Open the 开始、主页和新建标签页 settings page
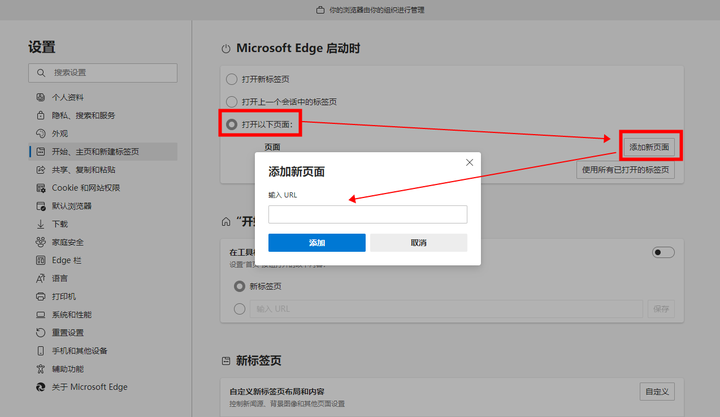Image resolution: width=720 pixels, height=417 pixels. pyautogui.click(x=103, y=152)
